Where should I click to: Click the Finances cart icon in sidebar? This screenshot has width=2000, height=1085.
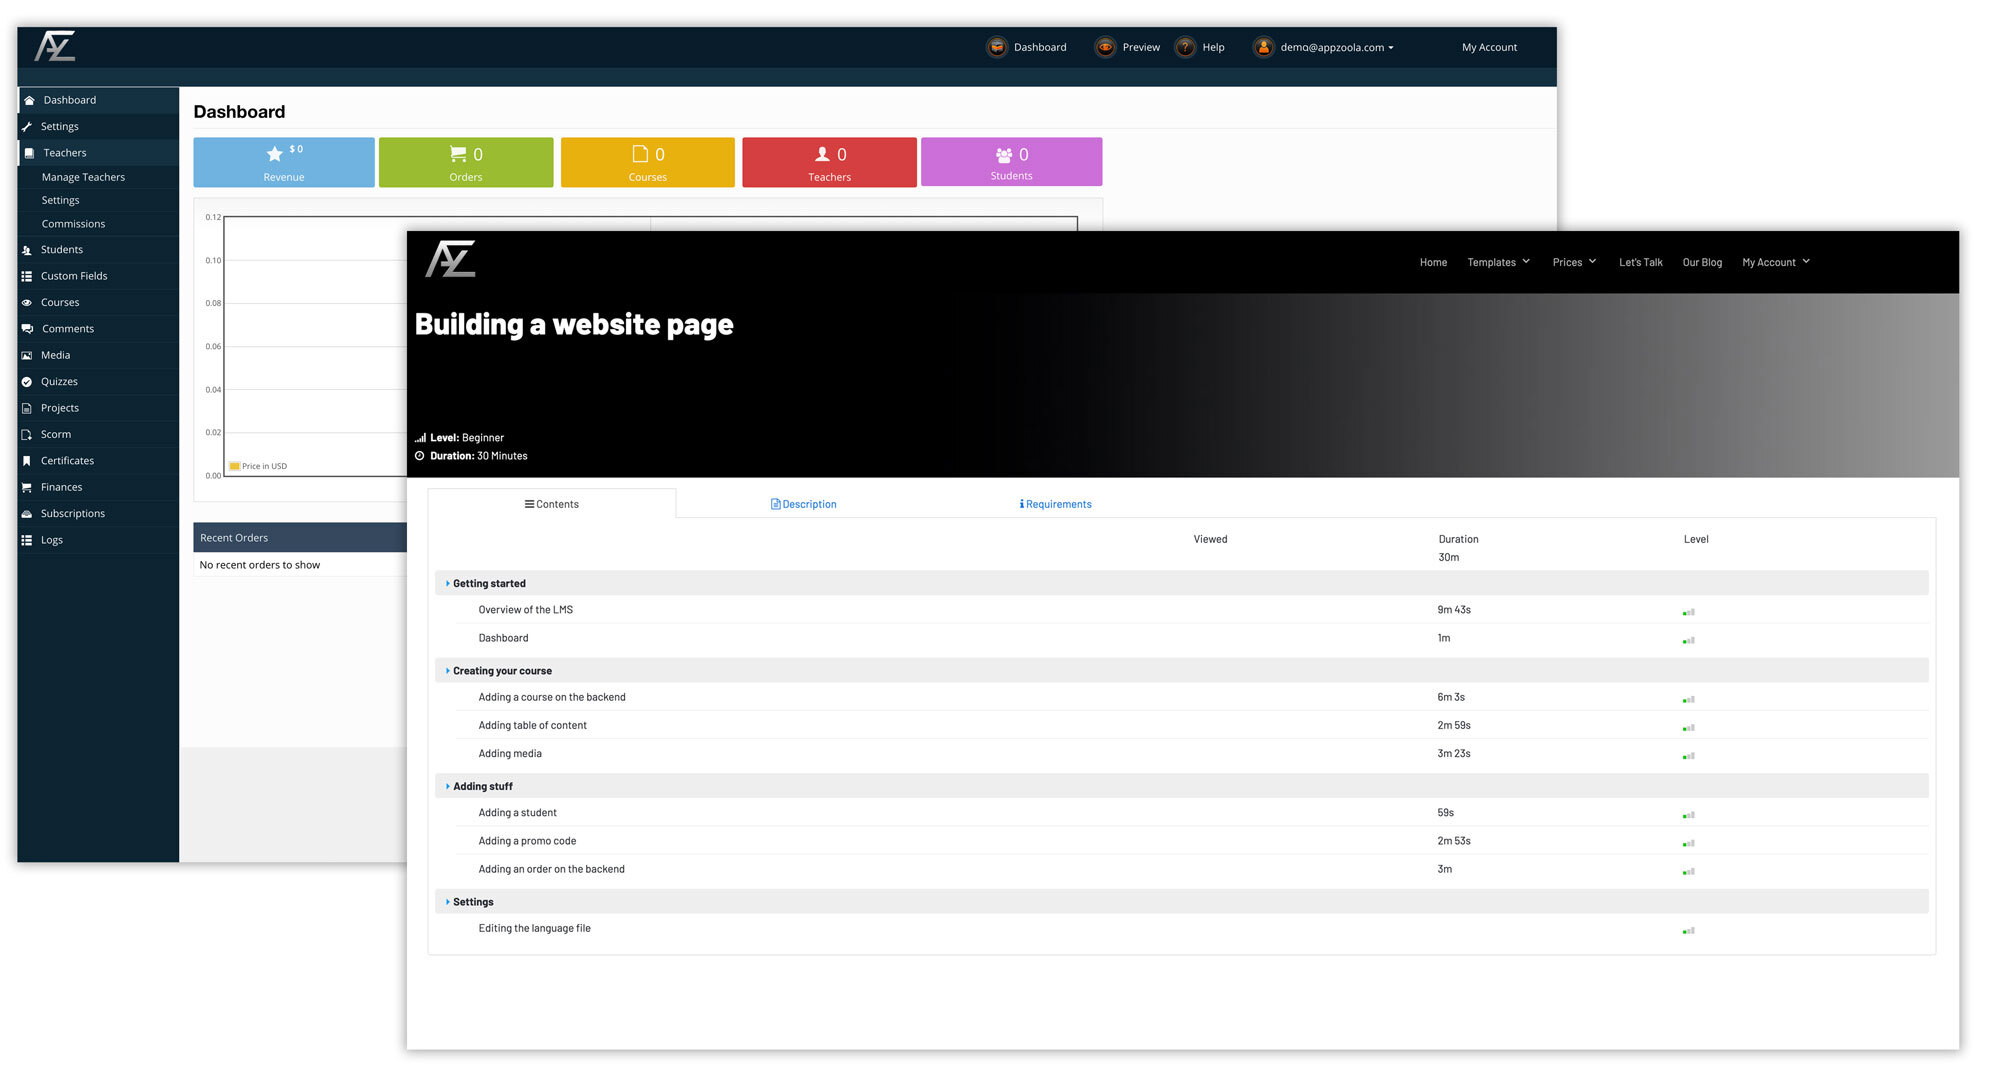click(x=27, y=488)
